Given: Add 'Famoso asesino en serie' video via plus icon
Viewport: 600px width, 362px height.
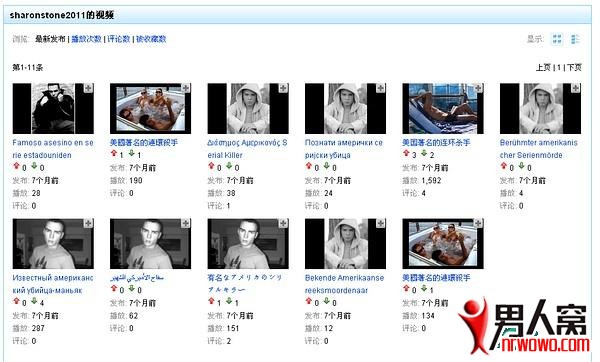Looking at the screenshot, I should tap(88, 88).
